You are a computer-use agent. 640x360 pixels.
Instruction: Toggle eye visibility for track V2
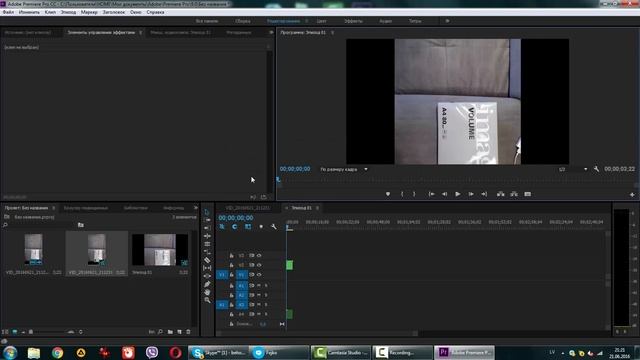click(x=259, y=265)
